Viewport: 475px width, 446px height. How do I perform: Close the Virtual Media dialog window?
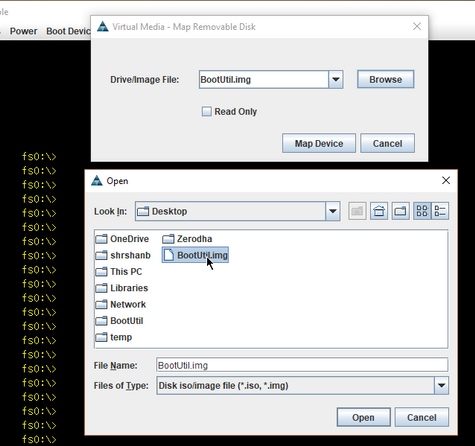(417, 26)
